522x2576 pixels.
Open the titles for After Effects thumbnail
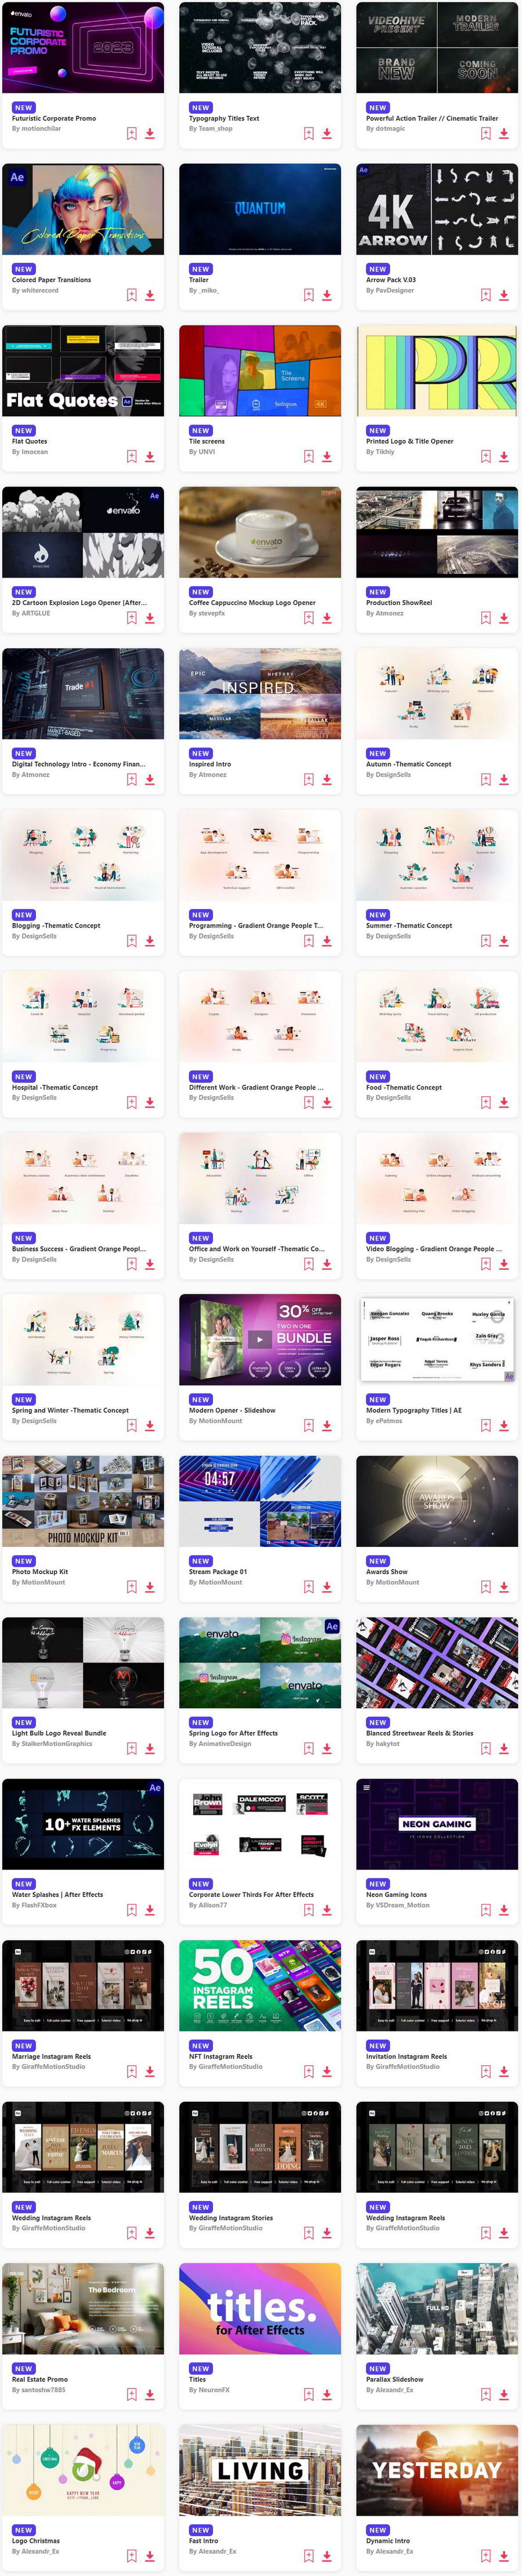pyautogui.click(x=260, y=2309)
